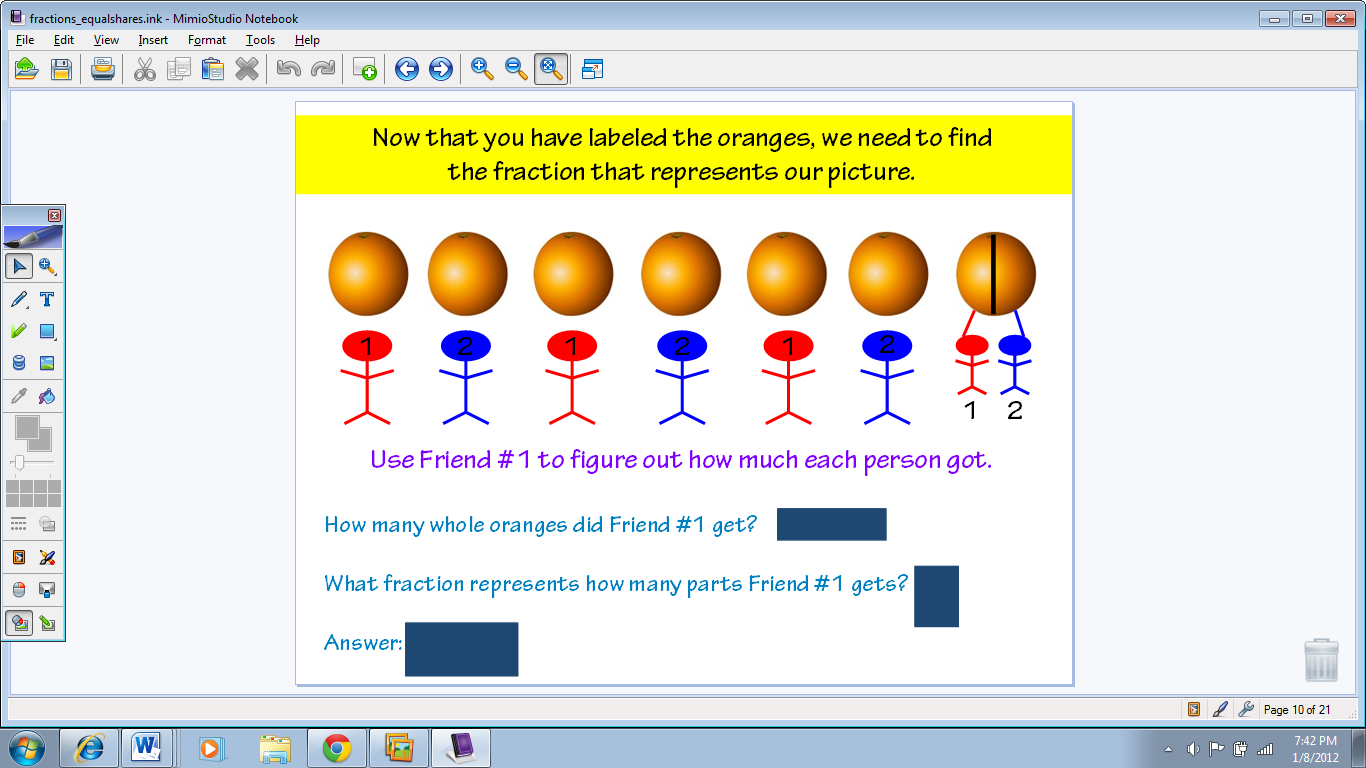Click the paintbrush icon in the status bar
This screenshot has height=768, width=1366.
pyautogui.click(x=1220, y=709)
